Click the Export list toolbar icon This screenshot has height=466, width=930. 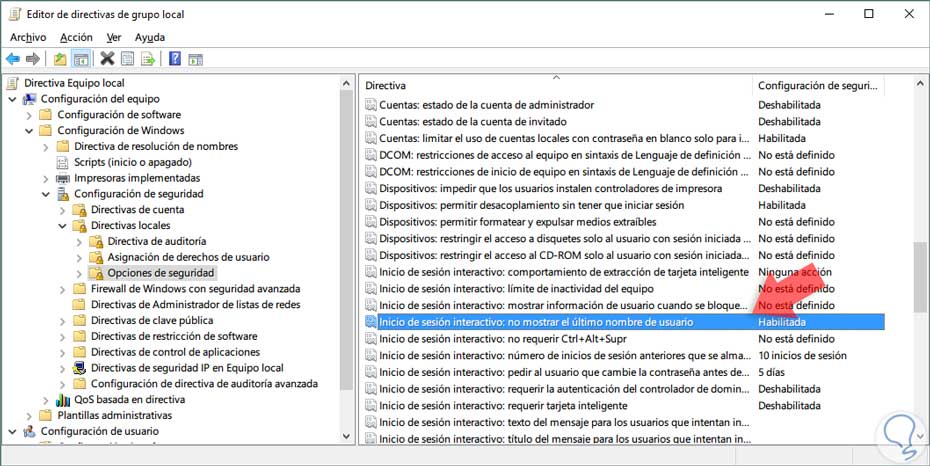coord(148,59)
